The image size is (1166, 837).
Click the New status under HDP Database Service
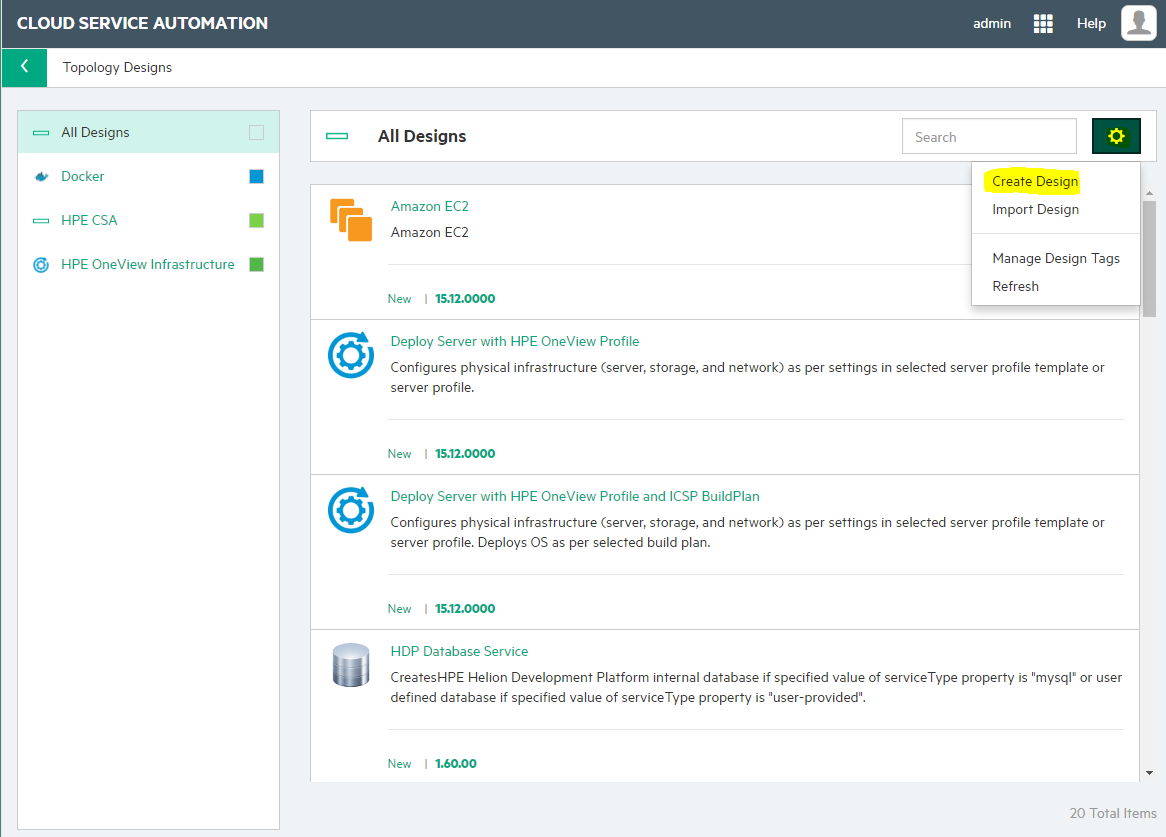tap(399, 764)
